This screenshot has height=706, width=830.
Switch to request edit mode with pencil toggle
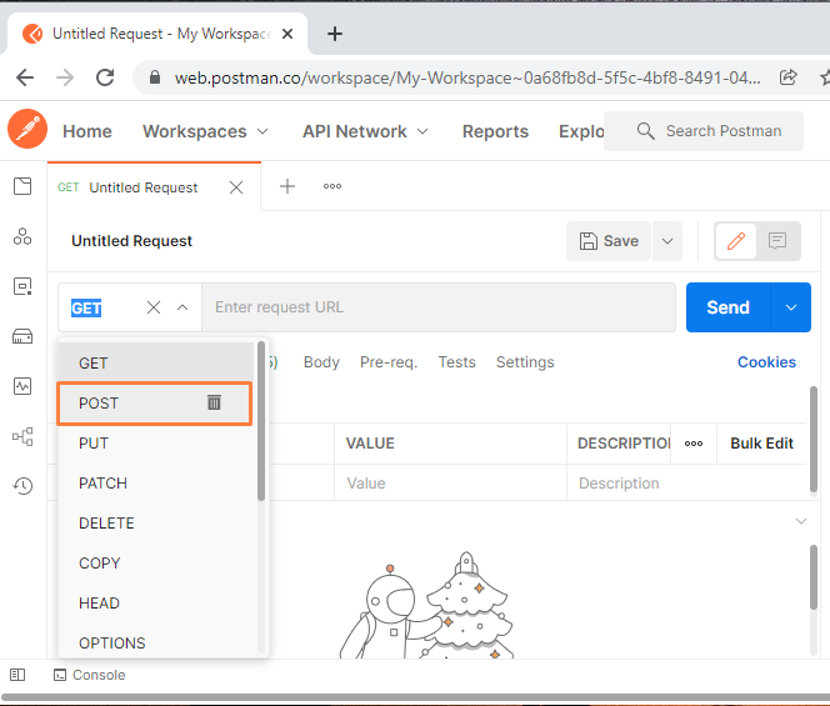[736, 241]
